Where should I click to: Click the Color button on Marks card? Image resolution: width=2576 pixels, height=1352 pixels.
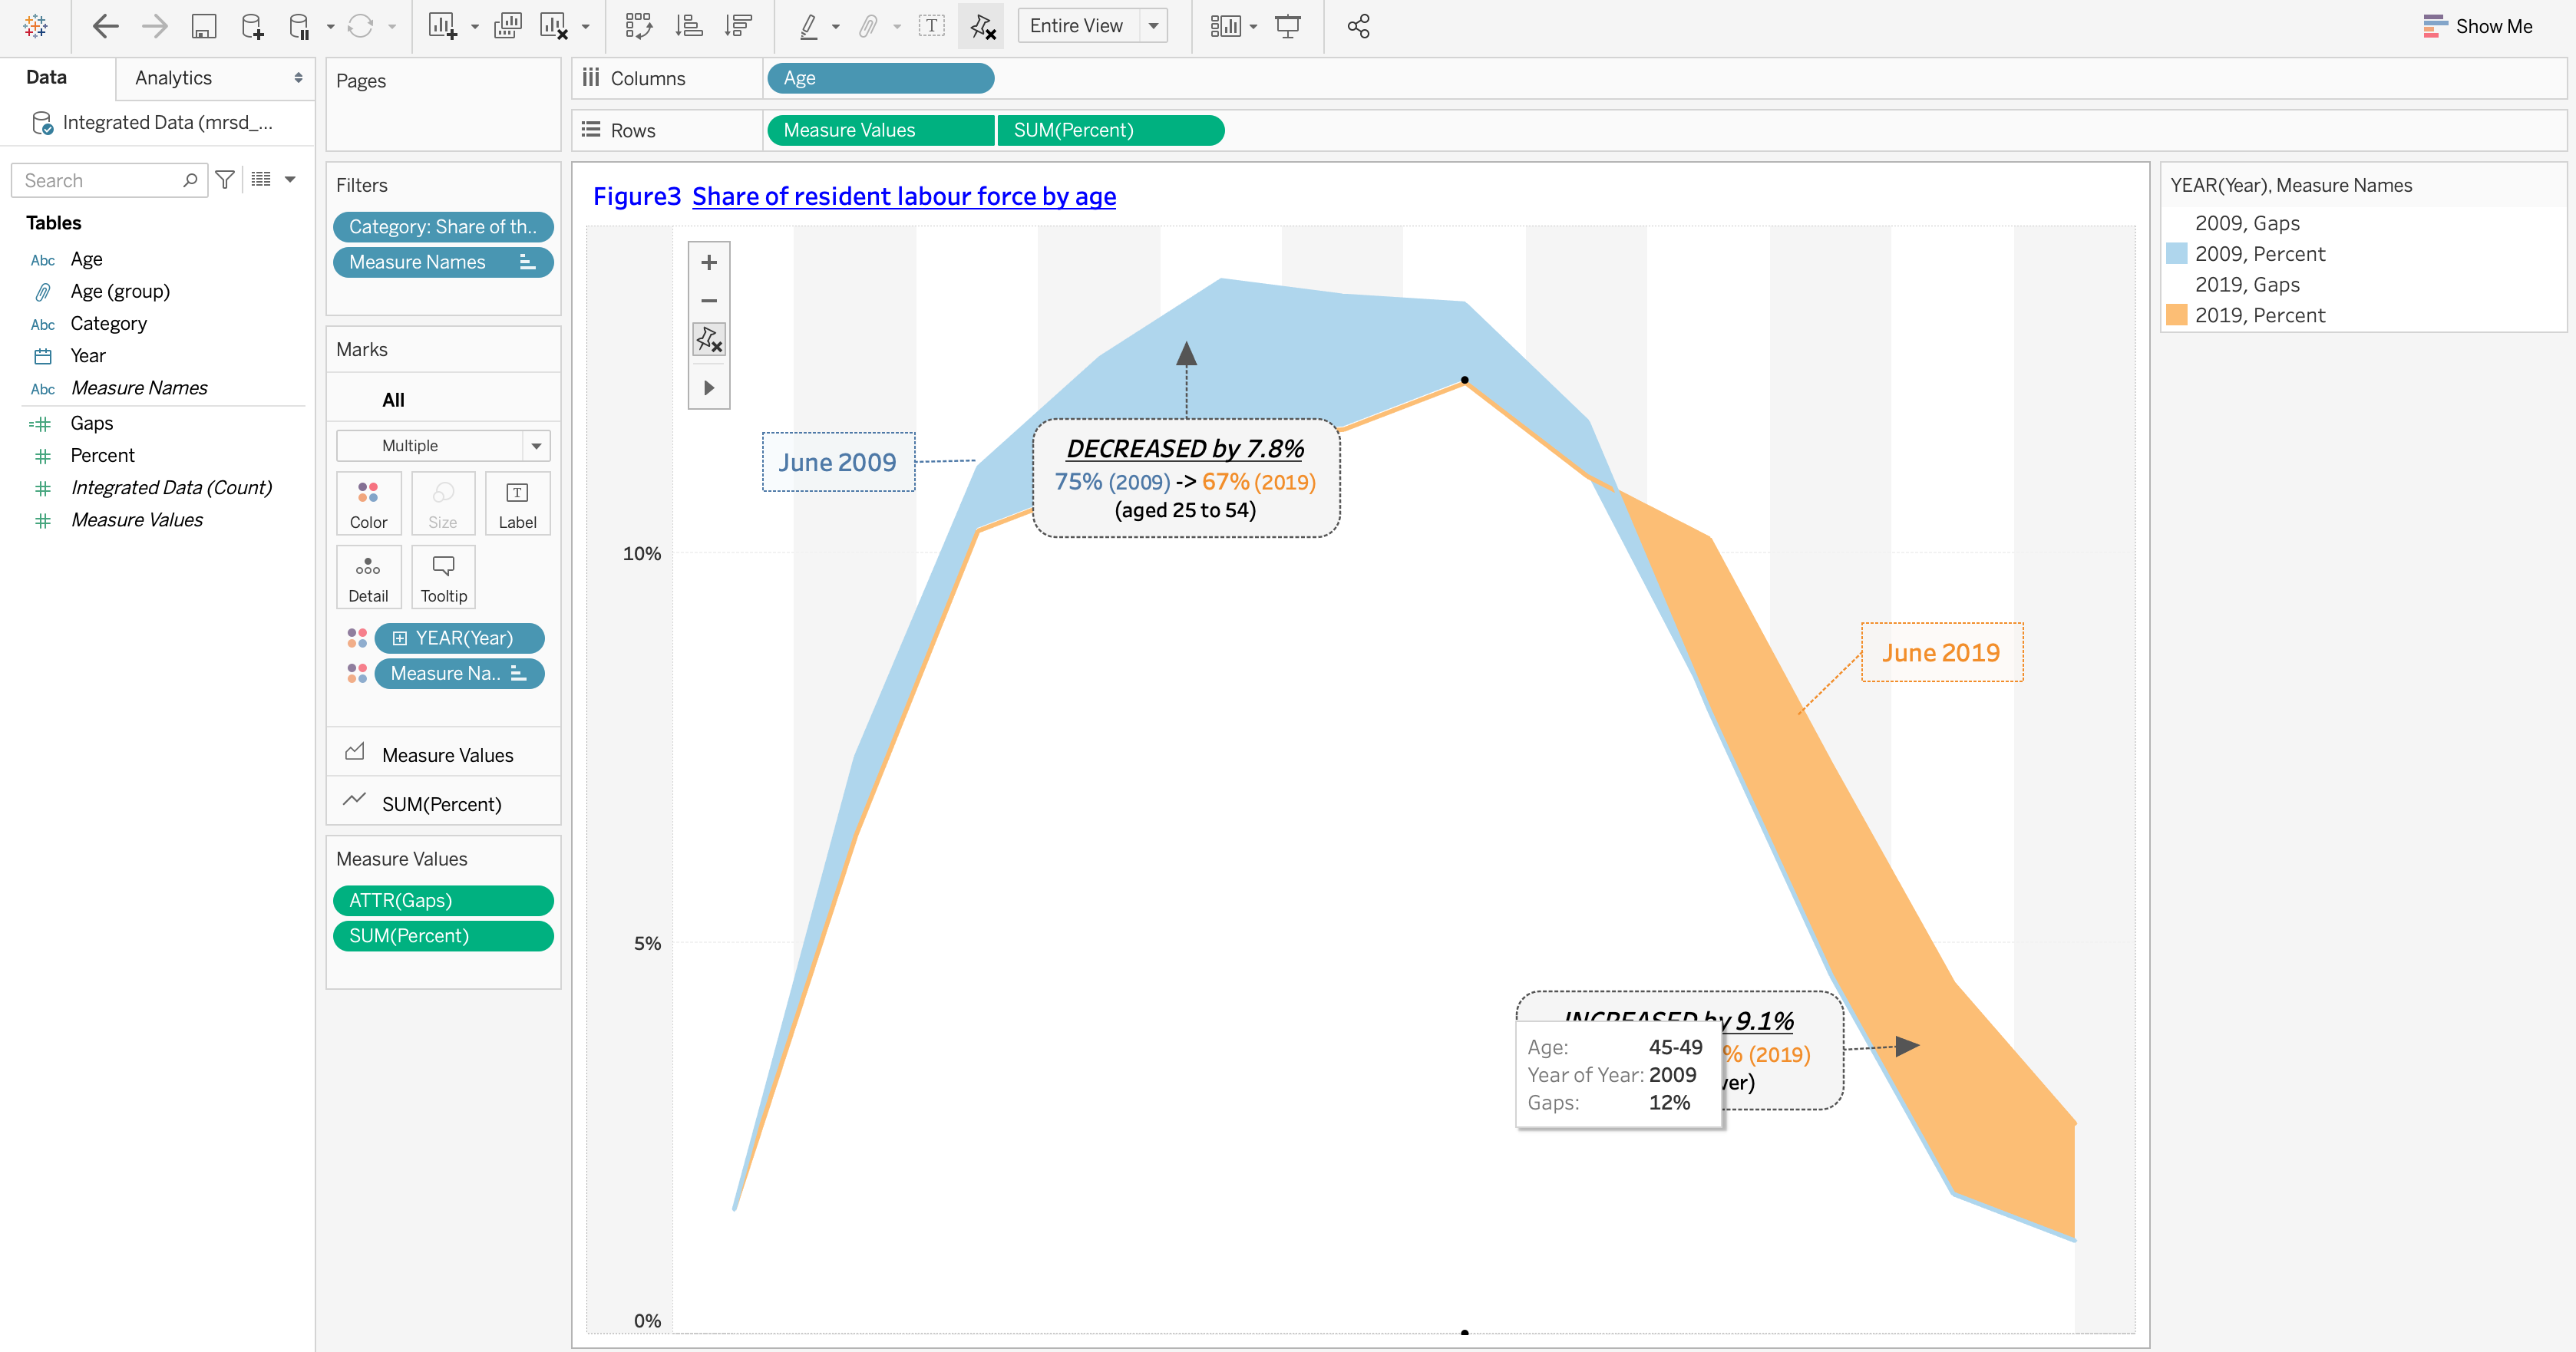(x=368, y=503)
